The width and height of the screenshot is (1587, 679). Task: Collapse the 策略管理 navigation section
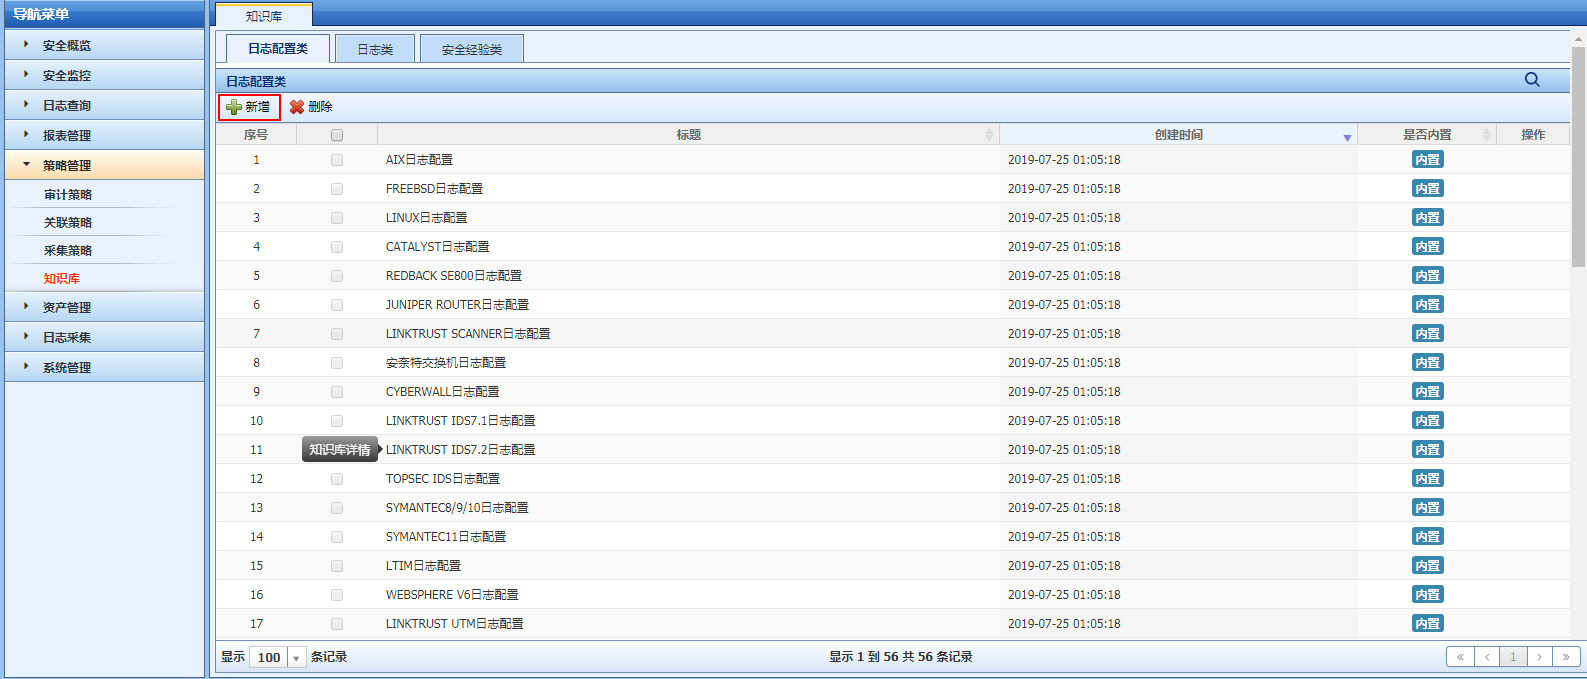(67, 166)
